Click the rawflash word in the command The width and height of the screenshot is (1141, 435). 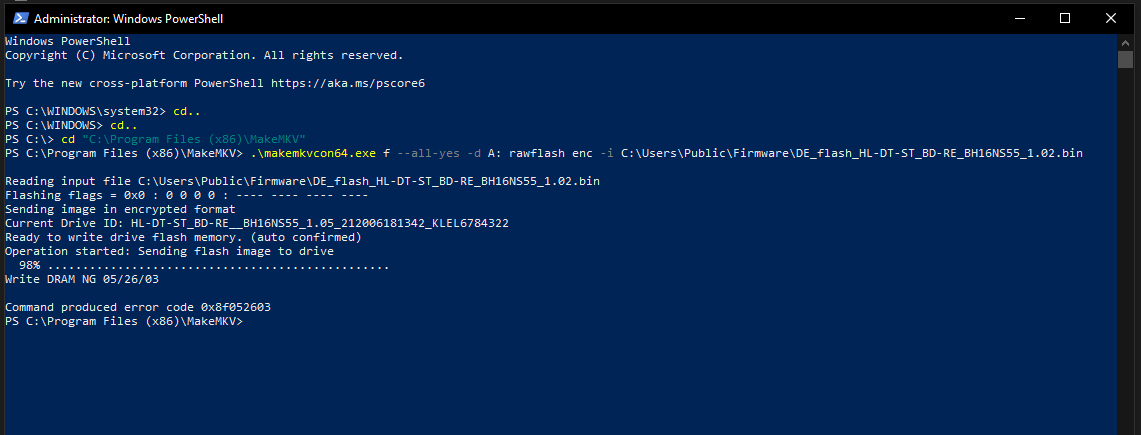(538, 153)
